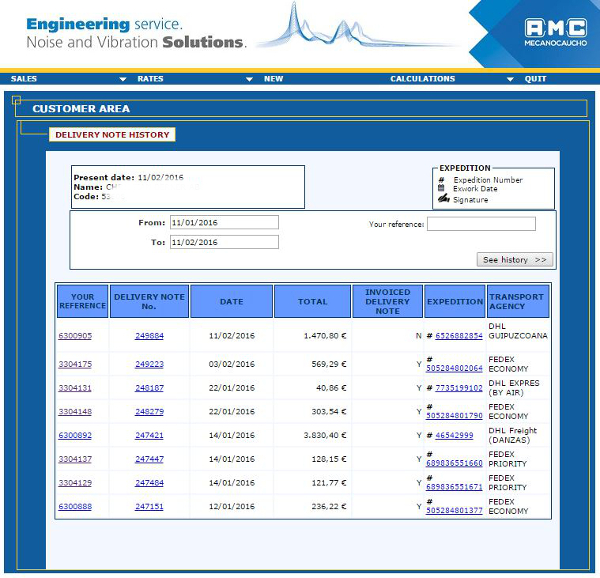Focus the Your reference input field
The width and height of the screenshot is (600, 578).
point(481,224)
